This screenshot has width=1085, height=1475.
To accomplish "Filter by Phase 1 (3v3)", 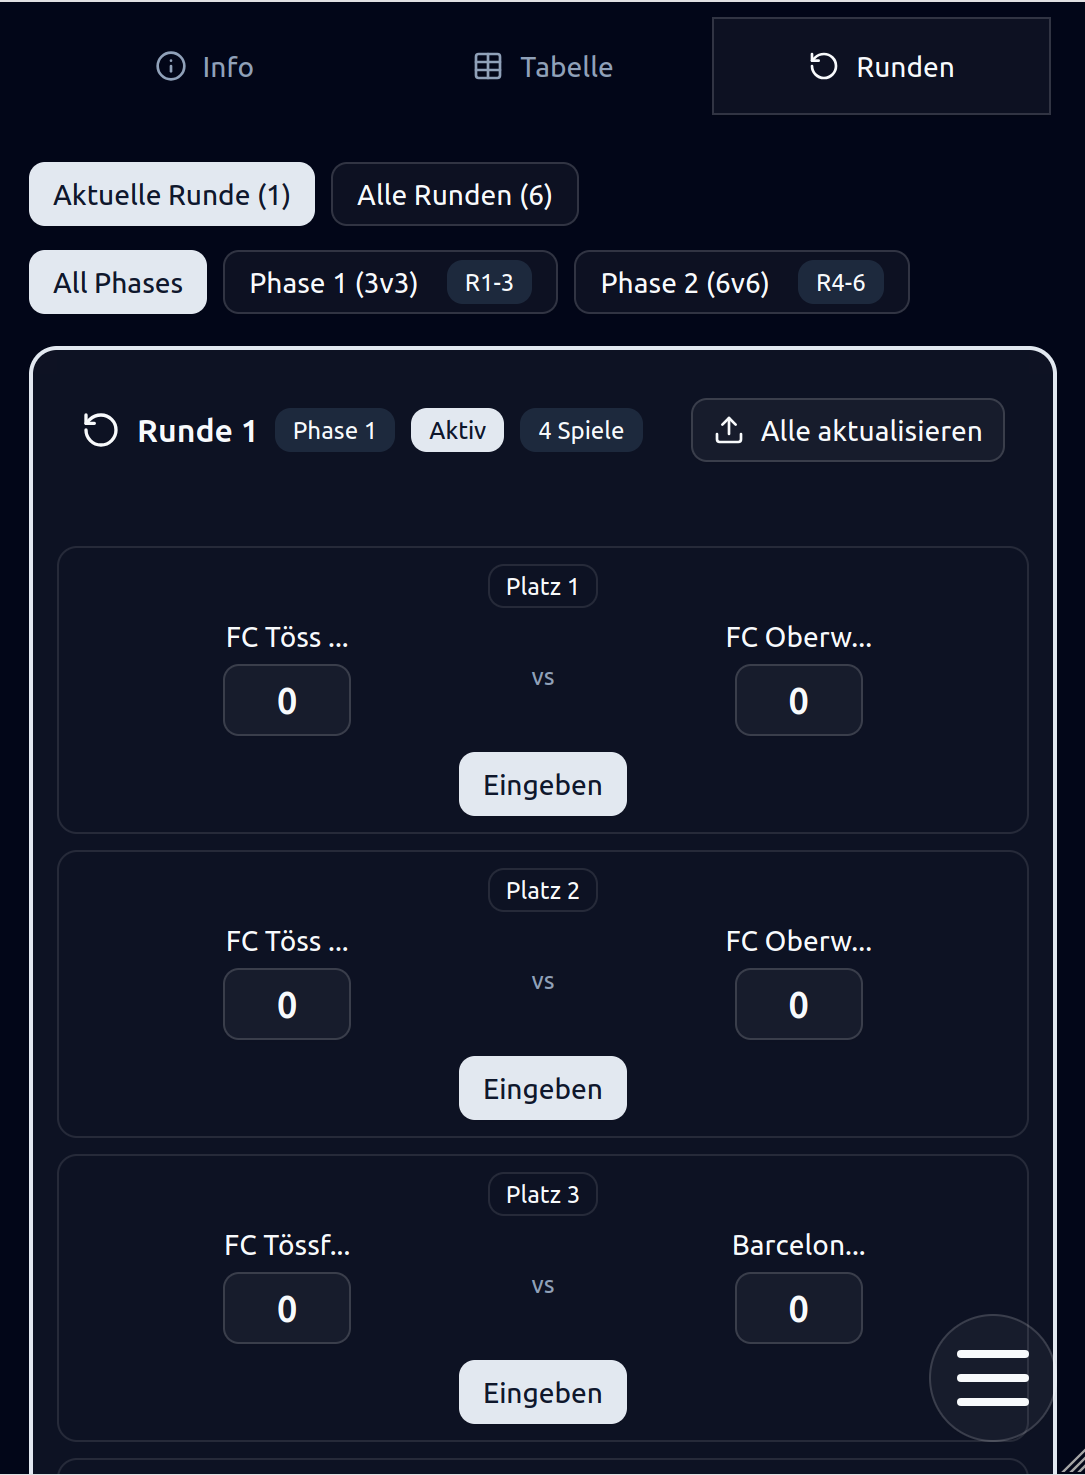I will tap(390, 282).
